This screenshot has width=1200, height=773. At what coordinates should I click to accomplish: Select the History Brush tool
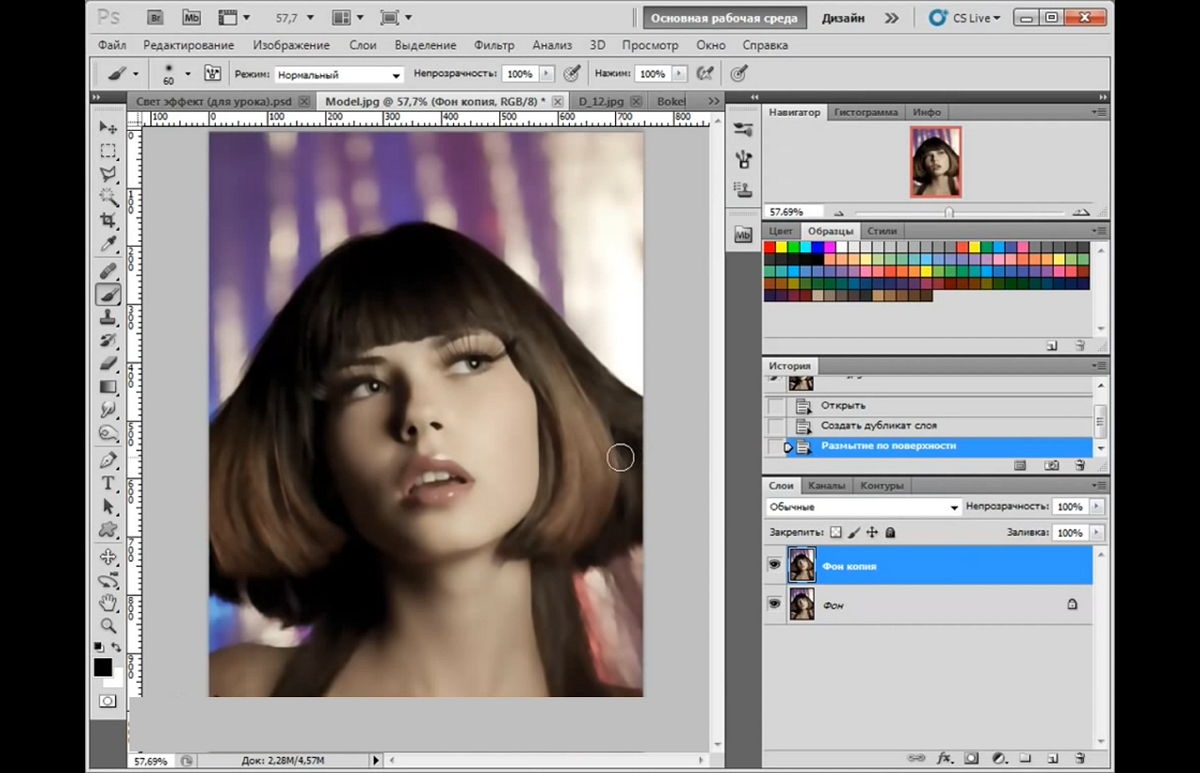tap(108, 341)
